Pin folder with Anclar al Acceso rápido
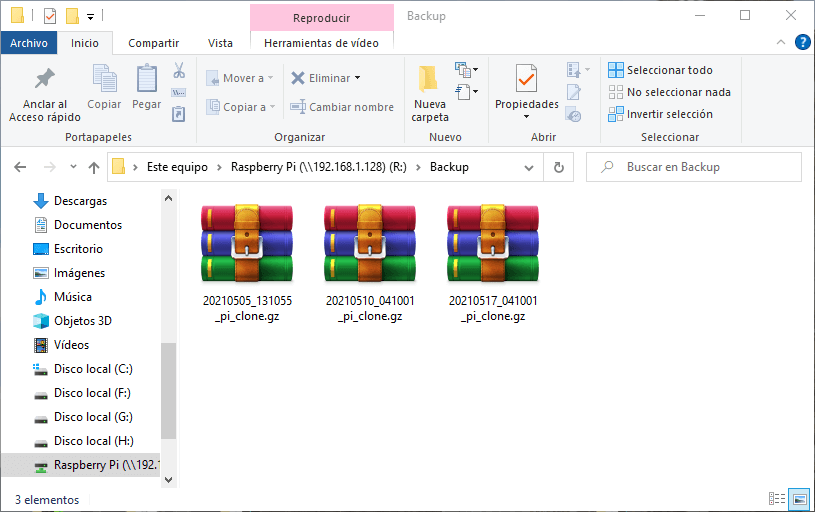Screen dimensions: 815x512 [45, 94]
